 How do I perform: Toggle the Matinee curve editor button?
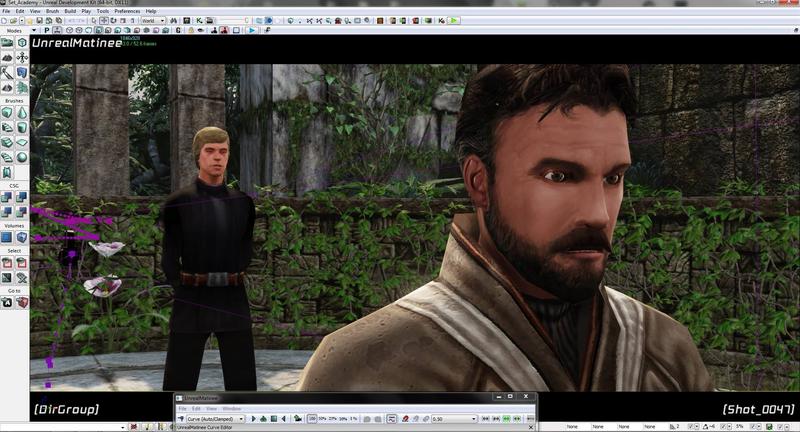(391, 419)
